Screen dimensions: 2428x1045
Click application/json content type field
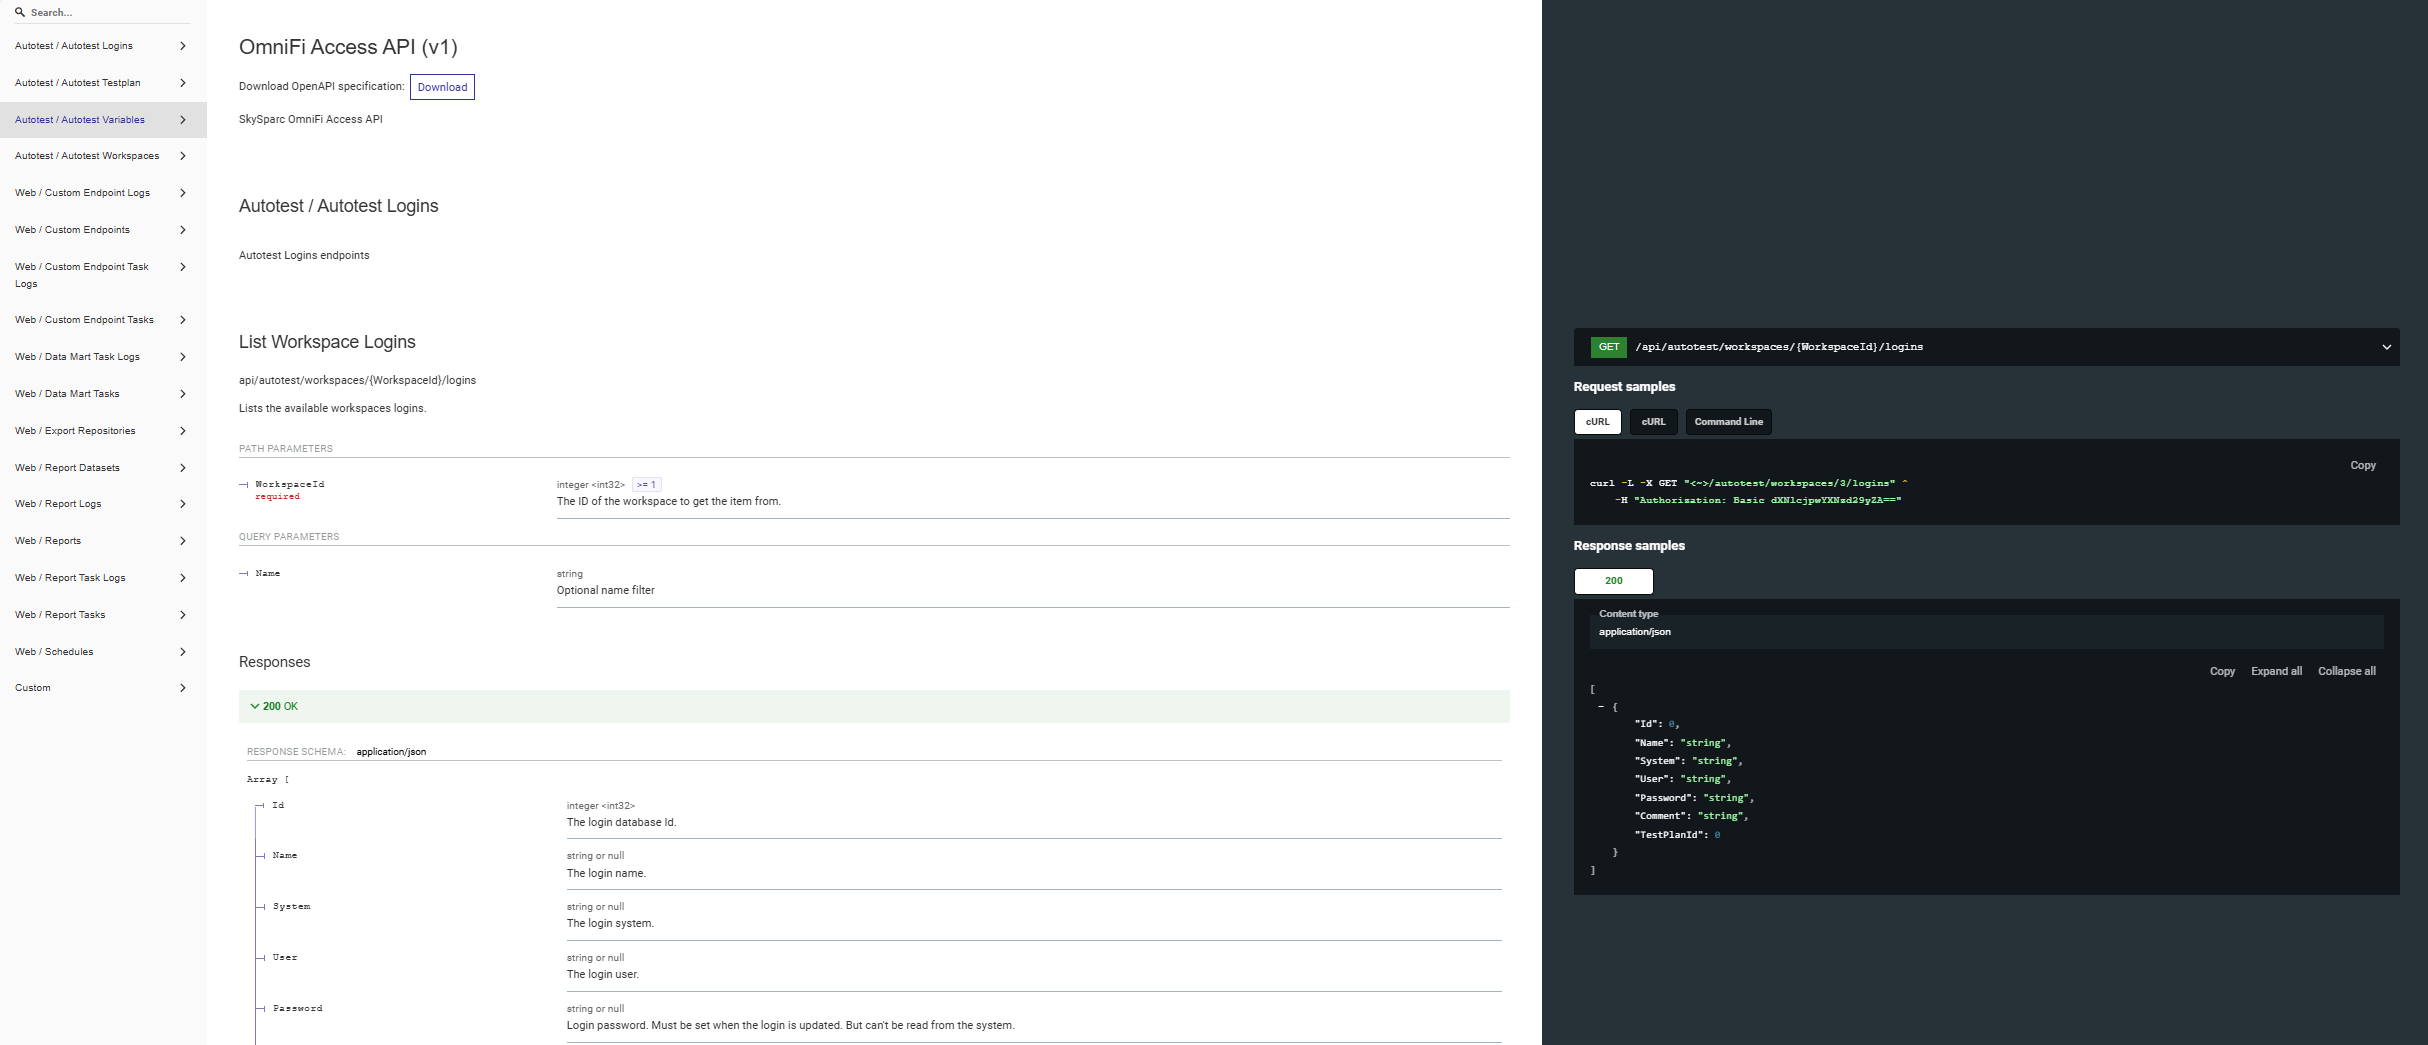coord(1987,632)
